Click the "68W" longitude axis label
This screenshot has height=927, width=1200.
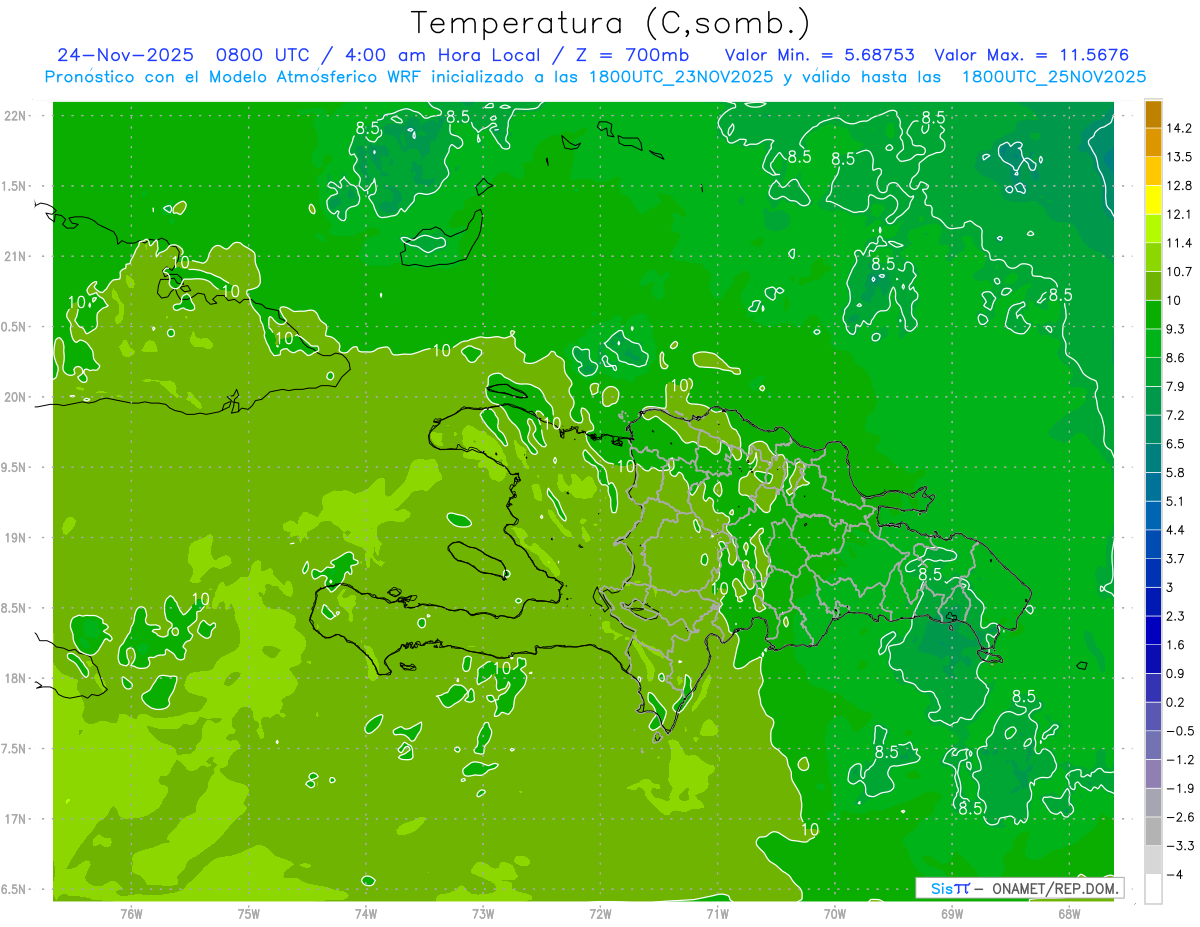pyautogui.click(x=1069, y=913)
